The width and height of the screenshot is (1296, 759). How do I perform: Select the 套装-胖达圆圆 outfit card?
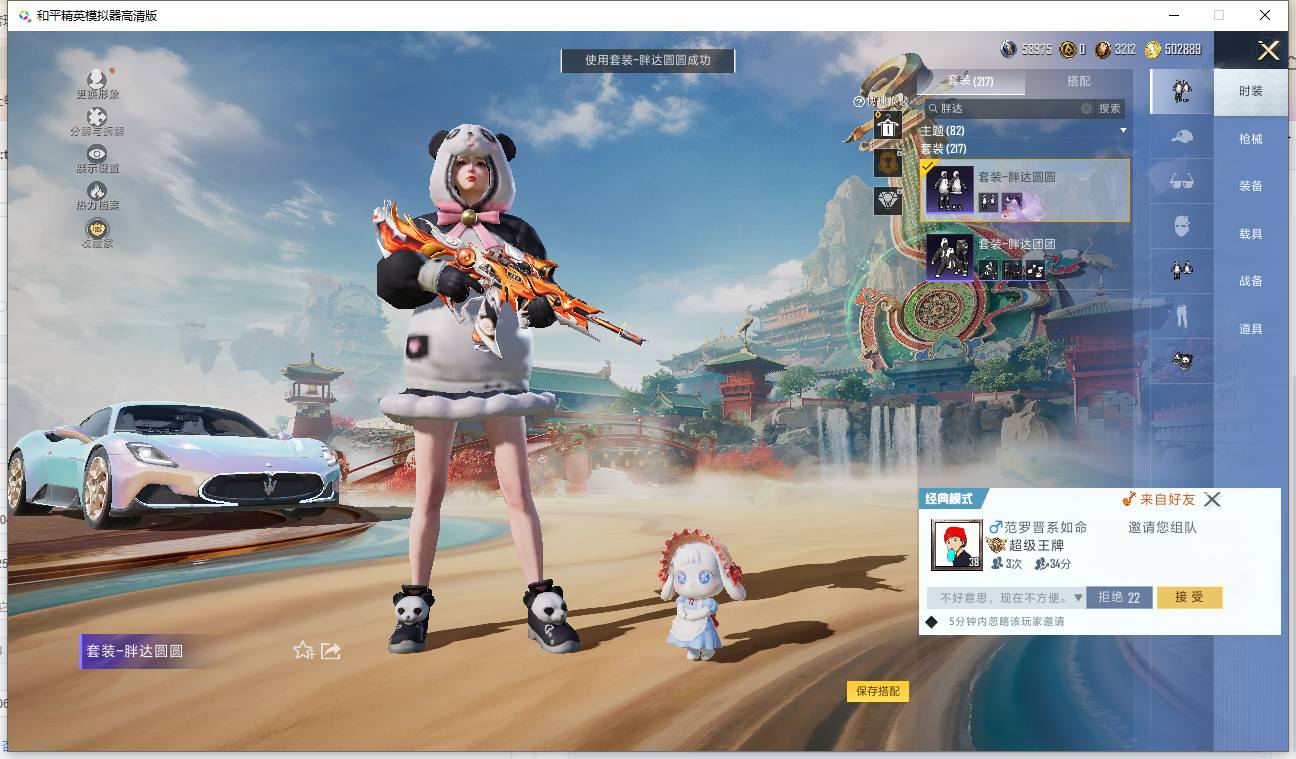point(1025,190)
